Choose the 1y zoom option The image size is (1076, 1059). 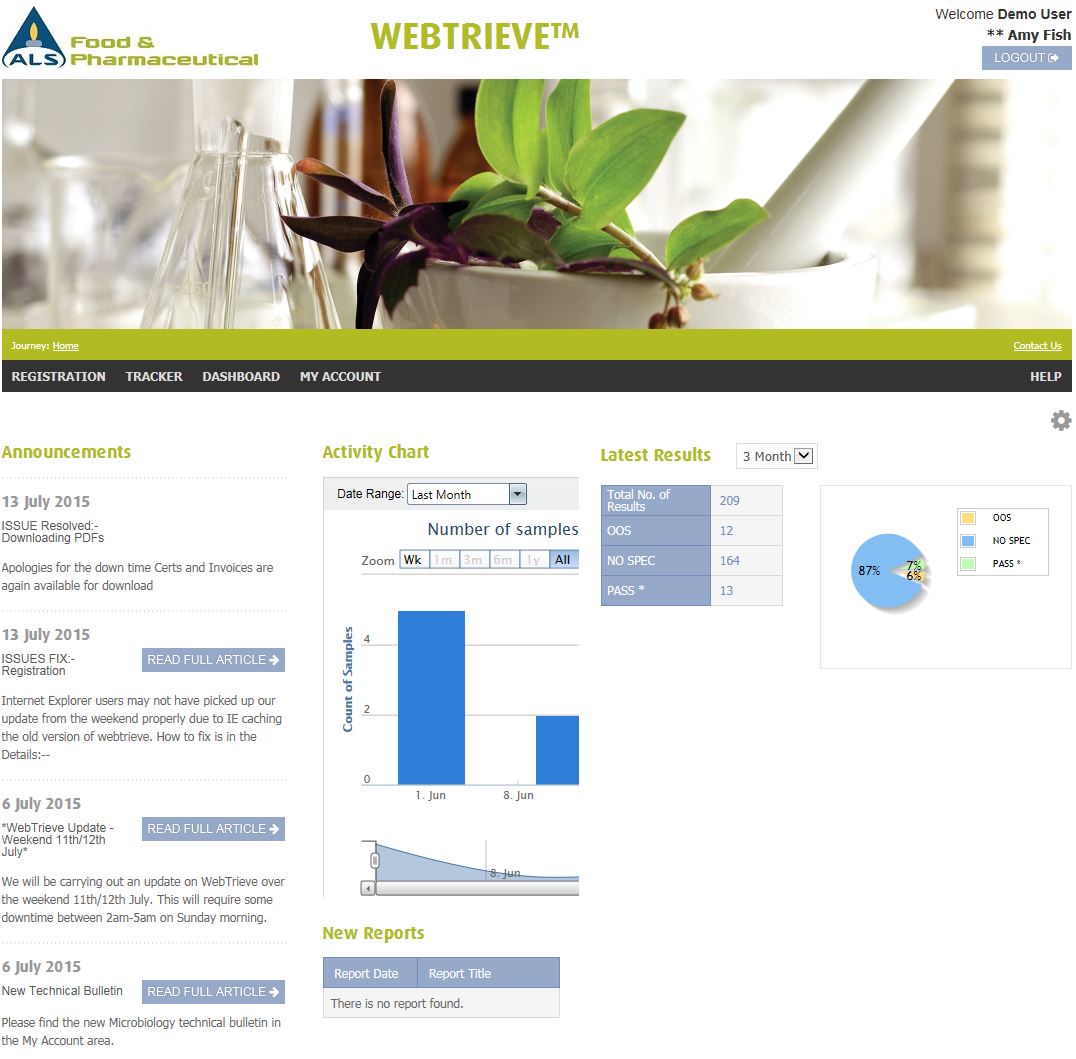point(533,560)
